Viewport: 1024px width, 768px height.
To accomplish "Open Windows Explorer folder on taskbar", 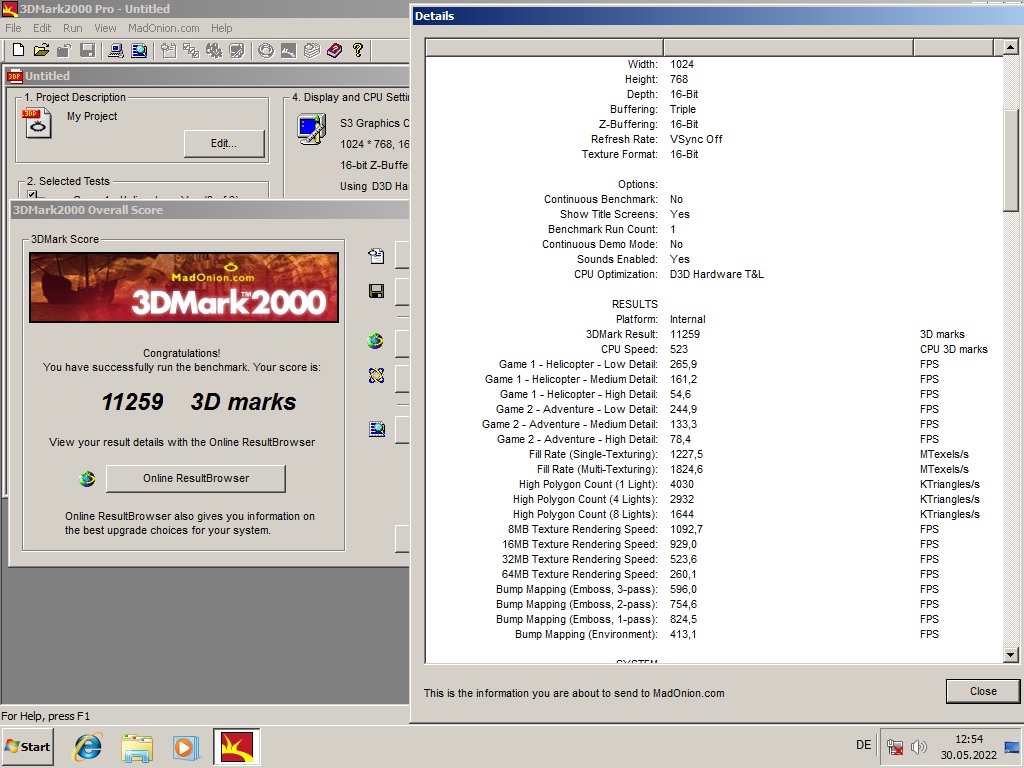I will pyautogui.click(x=137, y=746).
